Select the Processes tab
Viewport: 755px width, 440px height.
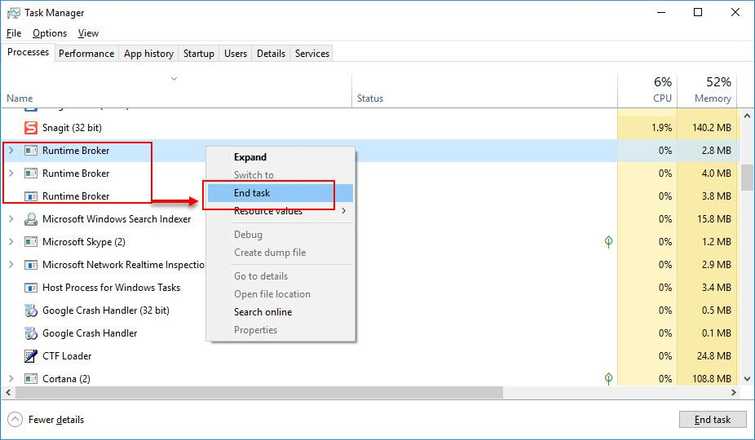point(28,52)
